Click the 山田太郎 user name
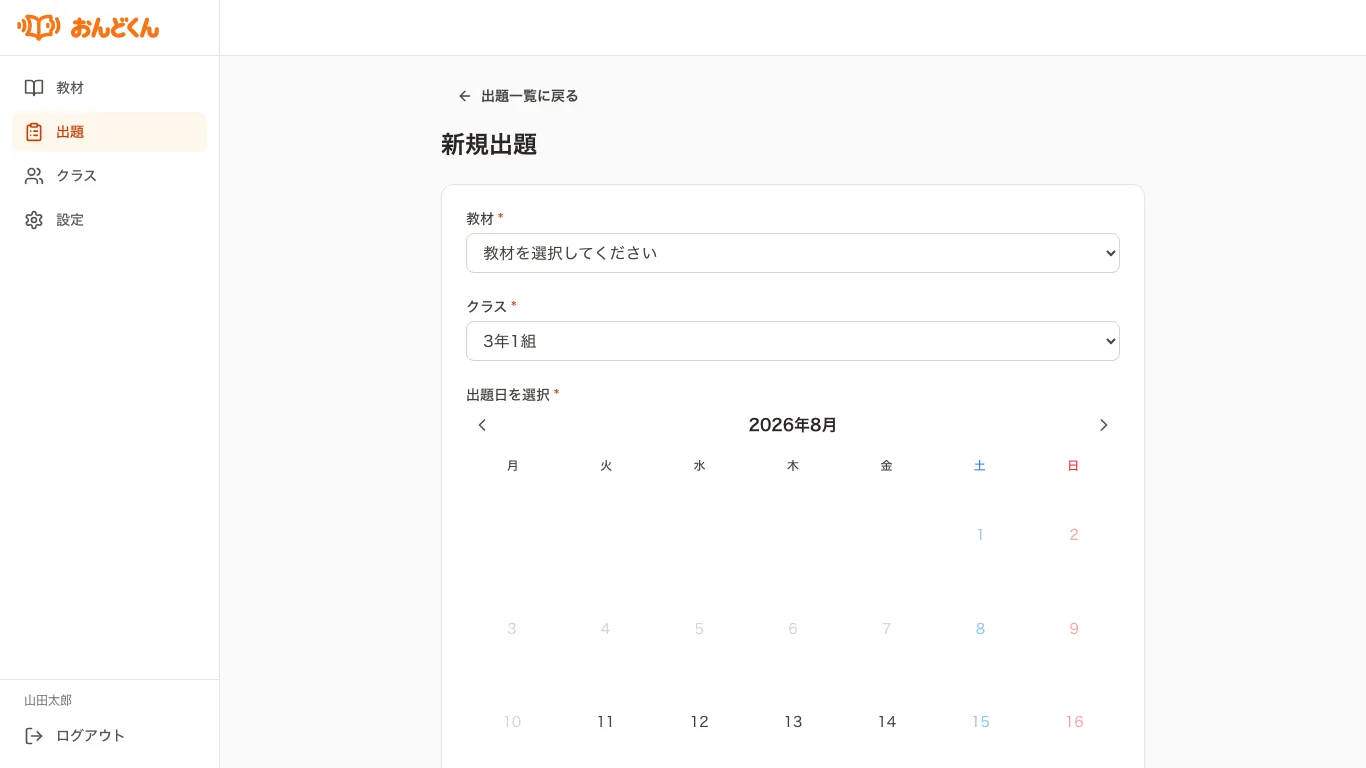1366x768 pixels. [48, 701]
